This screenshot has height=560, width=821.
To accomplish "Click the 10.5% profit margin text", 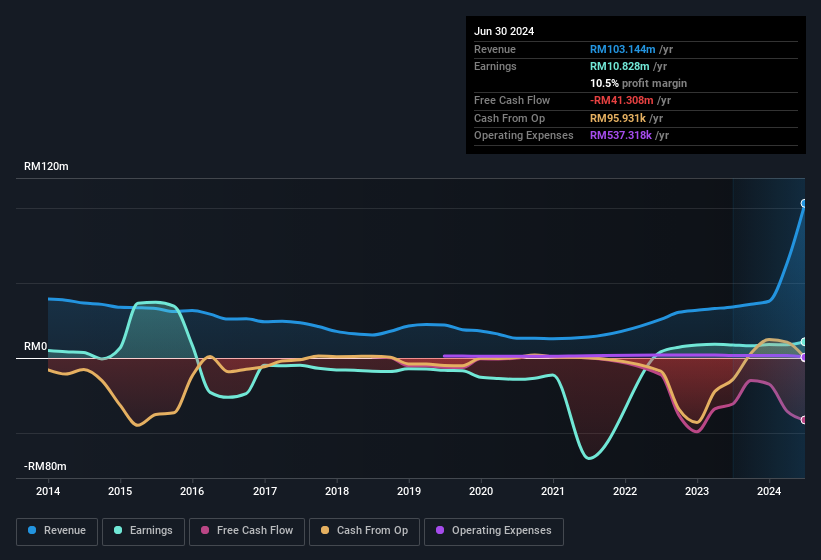I will [638, 83].
